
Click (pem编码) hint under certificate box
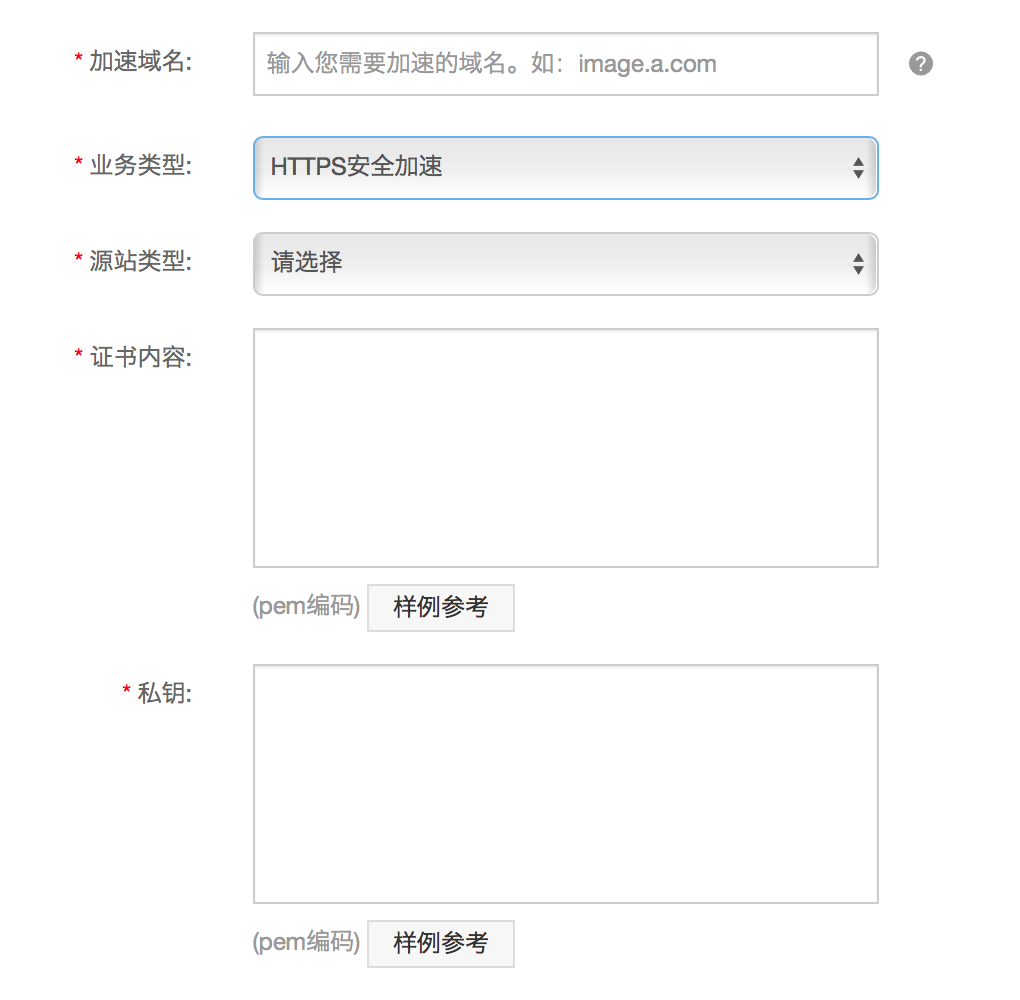click(306, 606)
